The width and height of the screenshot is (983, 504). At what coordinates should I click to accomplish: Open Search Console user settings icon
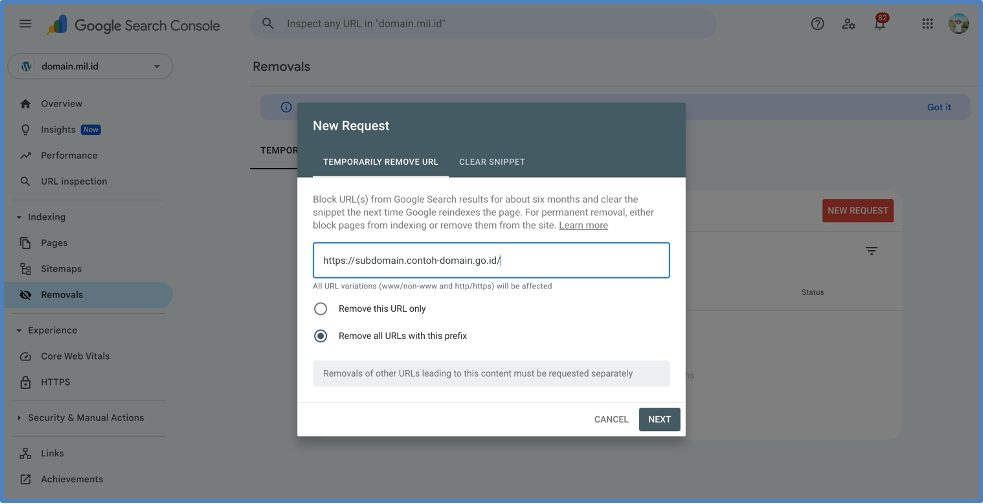tap(848, 24)
